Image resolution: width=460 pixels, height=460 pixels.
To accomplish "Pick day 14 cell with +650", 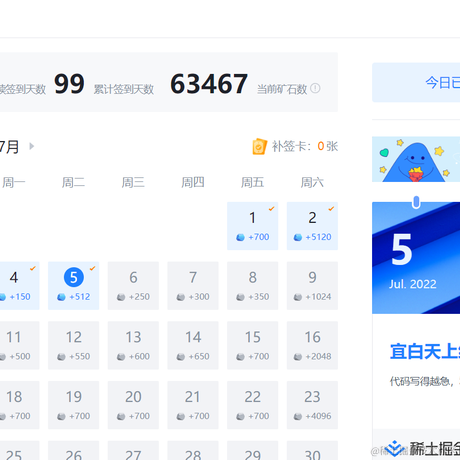I will tap(193, 345).
